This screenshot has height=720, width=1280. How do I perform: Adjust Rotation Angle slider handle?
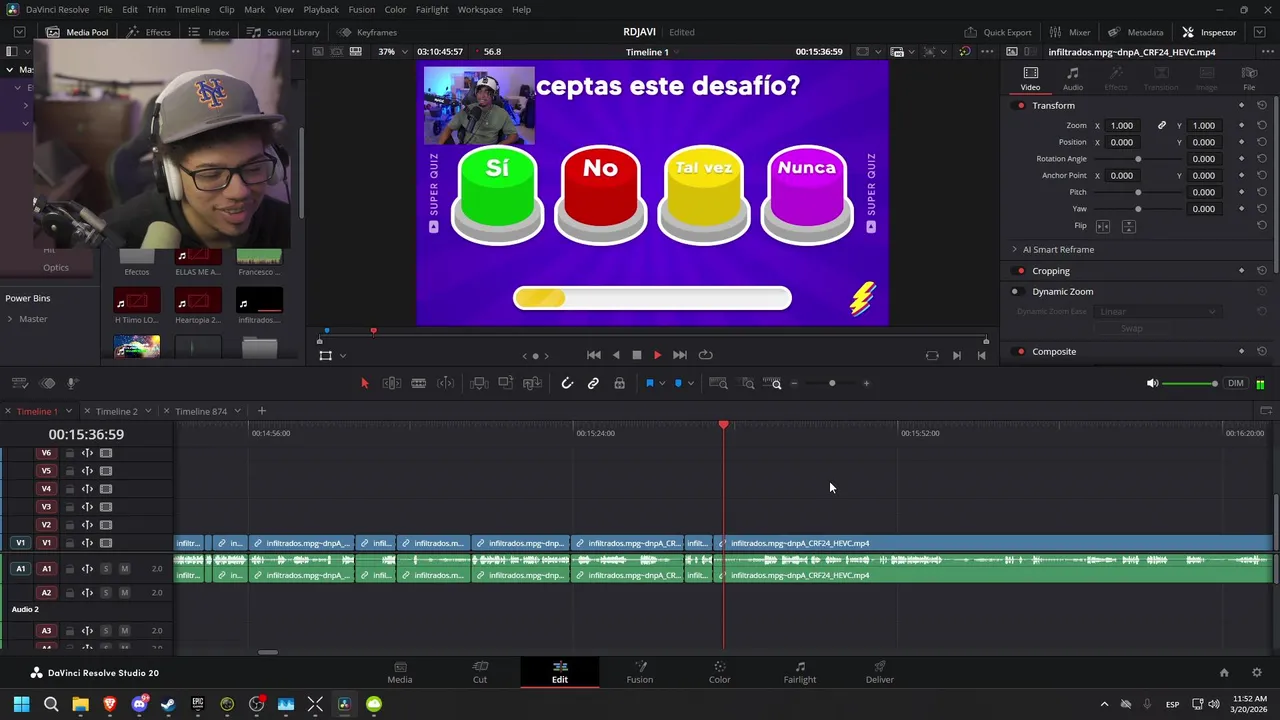pos(1138,159)
